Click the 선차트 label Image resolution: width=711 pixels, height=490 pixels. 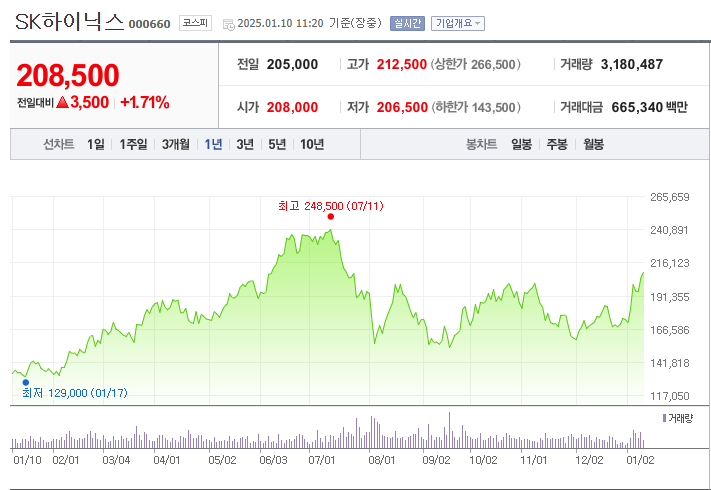coord(58,144)
